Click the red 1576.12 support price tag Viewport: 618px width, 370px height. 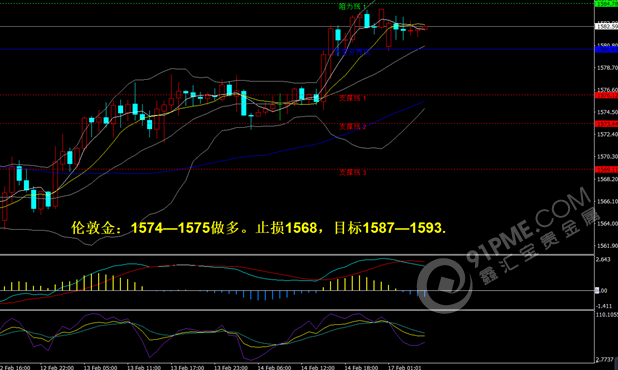pyautogui.click(x=606, y=95)
